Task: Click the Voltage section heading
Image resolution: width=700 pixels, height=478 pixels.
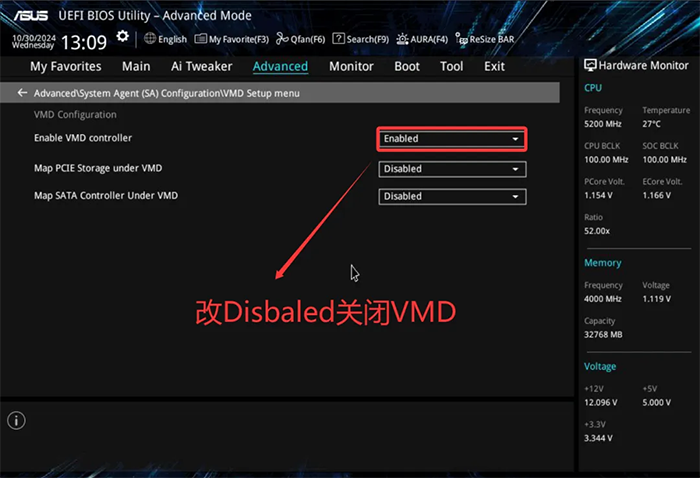Action: pos(600,366)
